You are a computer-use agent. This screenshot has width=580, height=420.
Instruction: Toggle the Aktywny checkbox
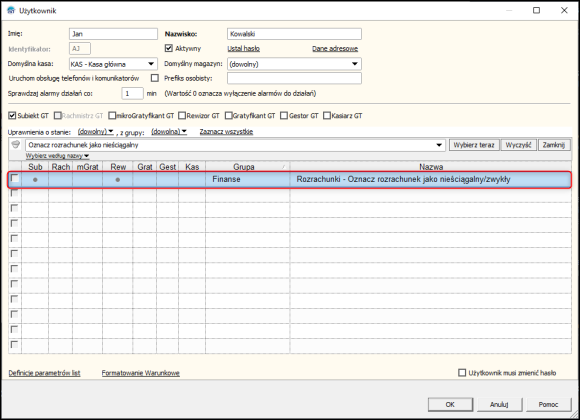pyautogui.click(x=169, y=48)
